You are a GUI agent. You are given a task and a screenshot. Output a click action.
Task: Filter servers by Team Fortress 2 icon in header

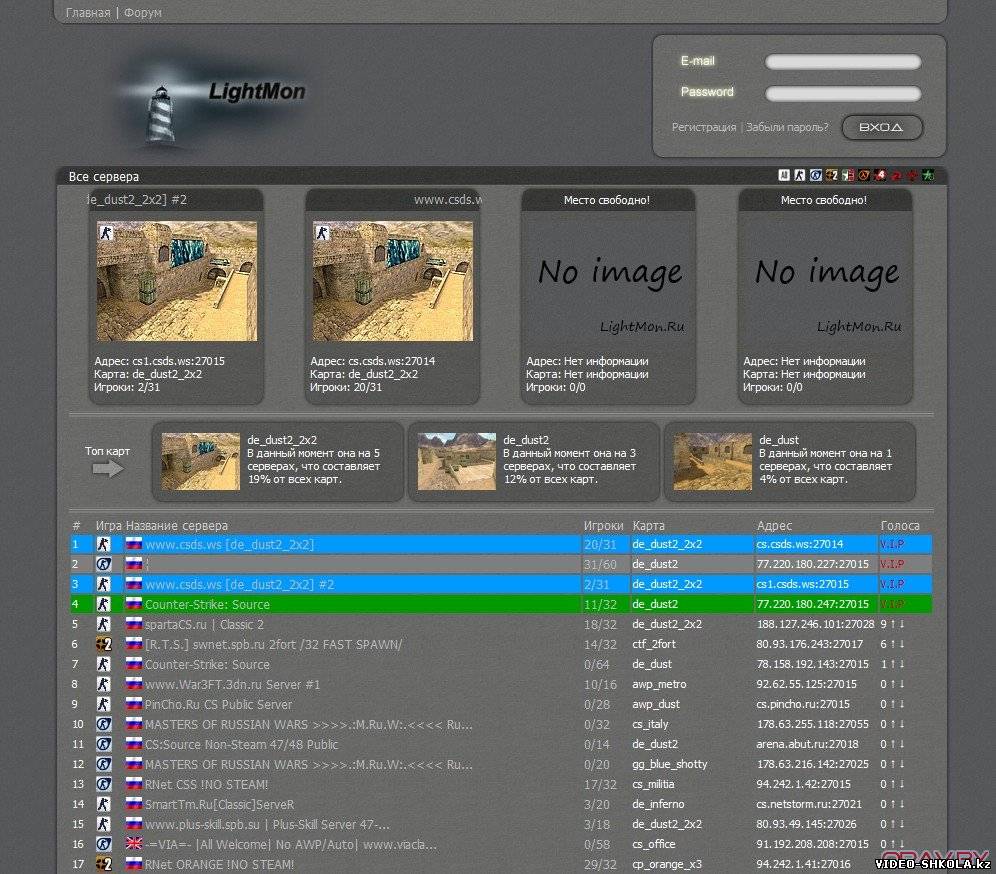pyautogui.click(x=832, y=175)
